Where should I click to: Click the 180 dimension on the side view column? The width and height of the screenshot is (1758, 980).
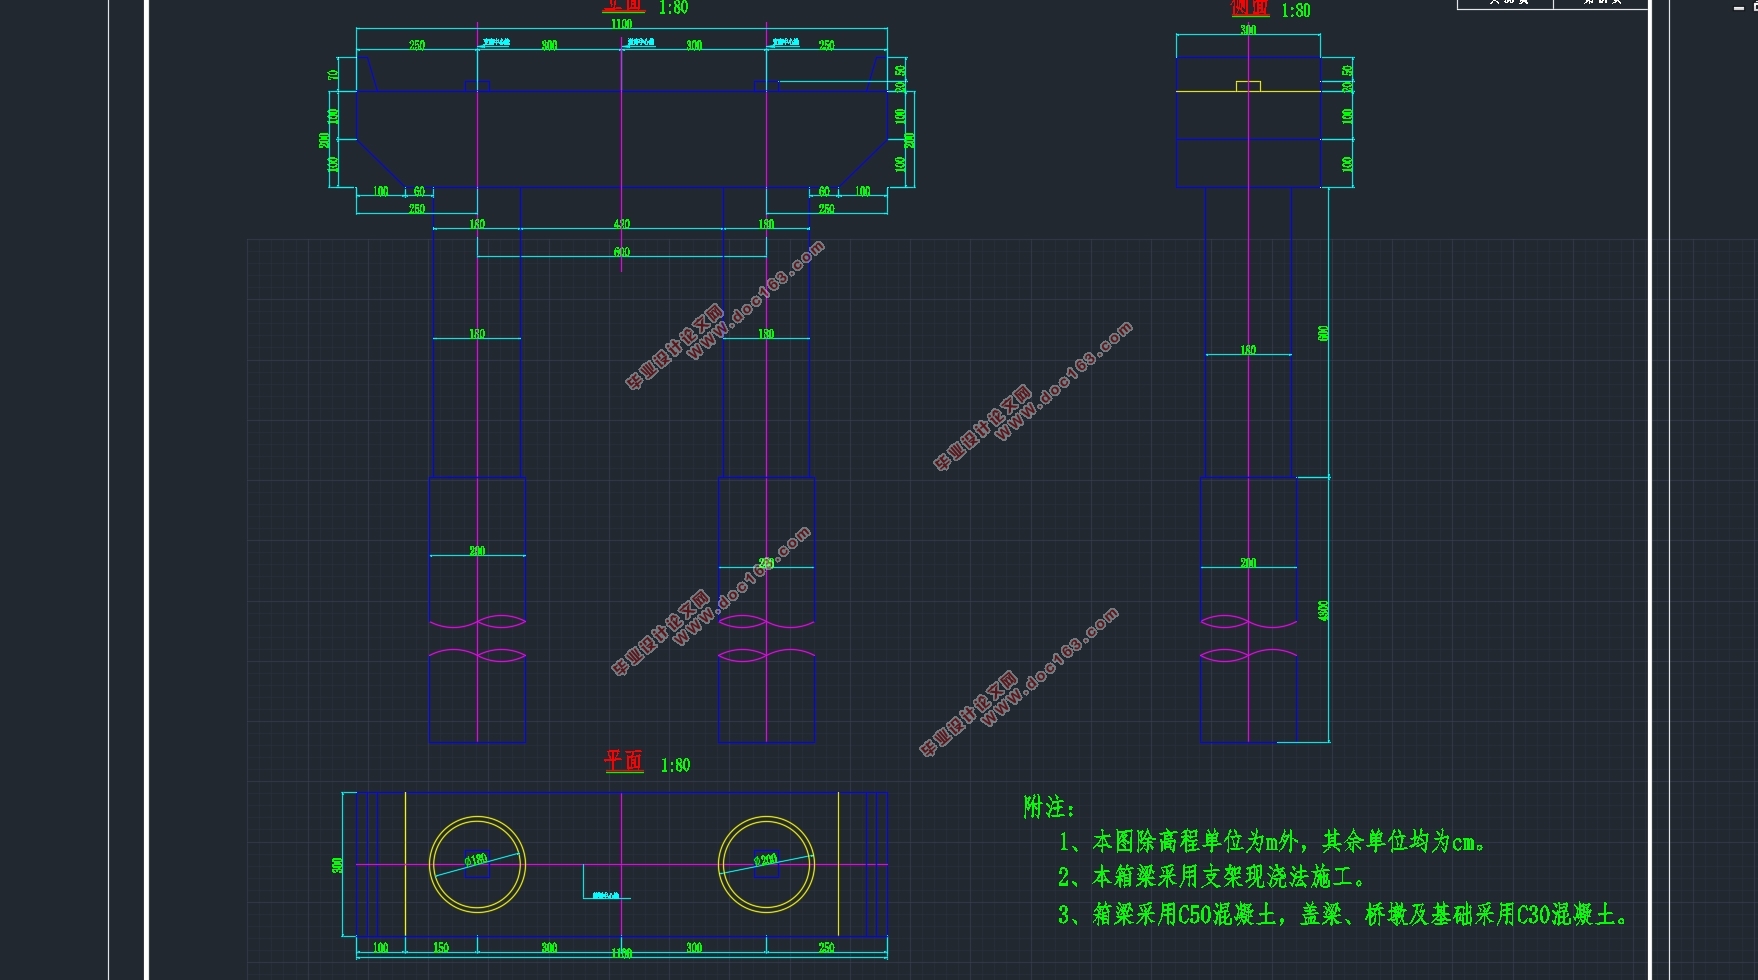1248,350
